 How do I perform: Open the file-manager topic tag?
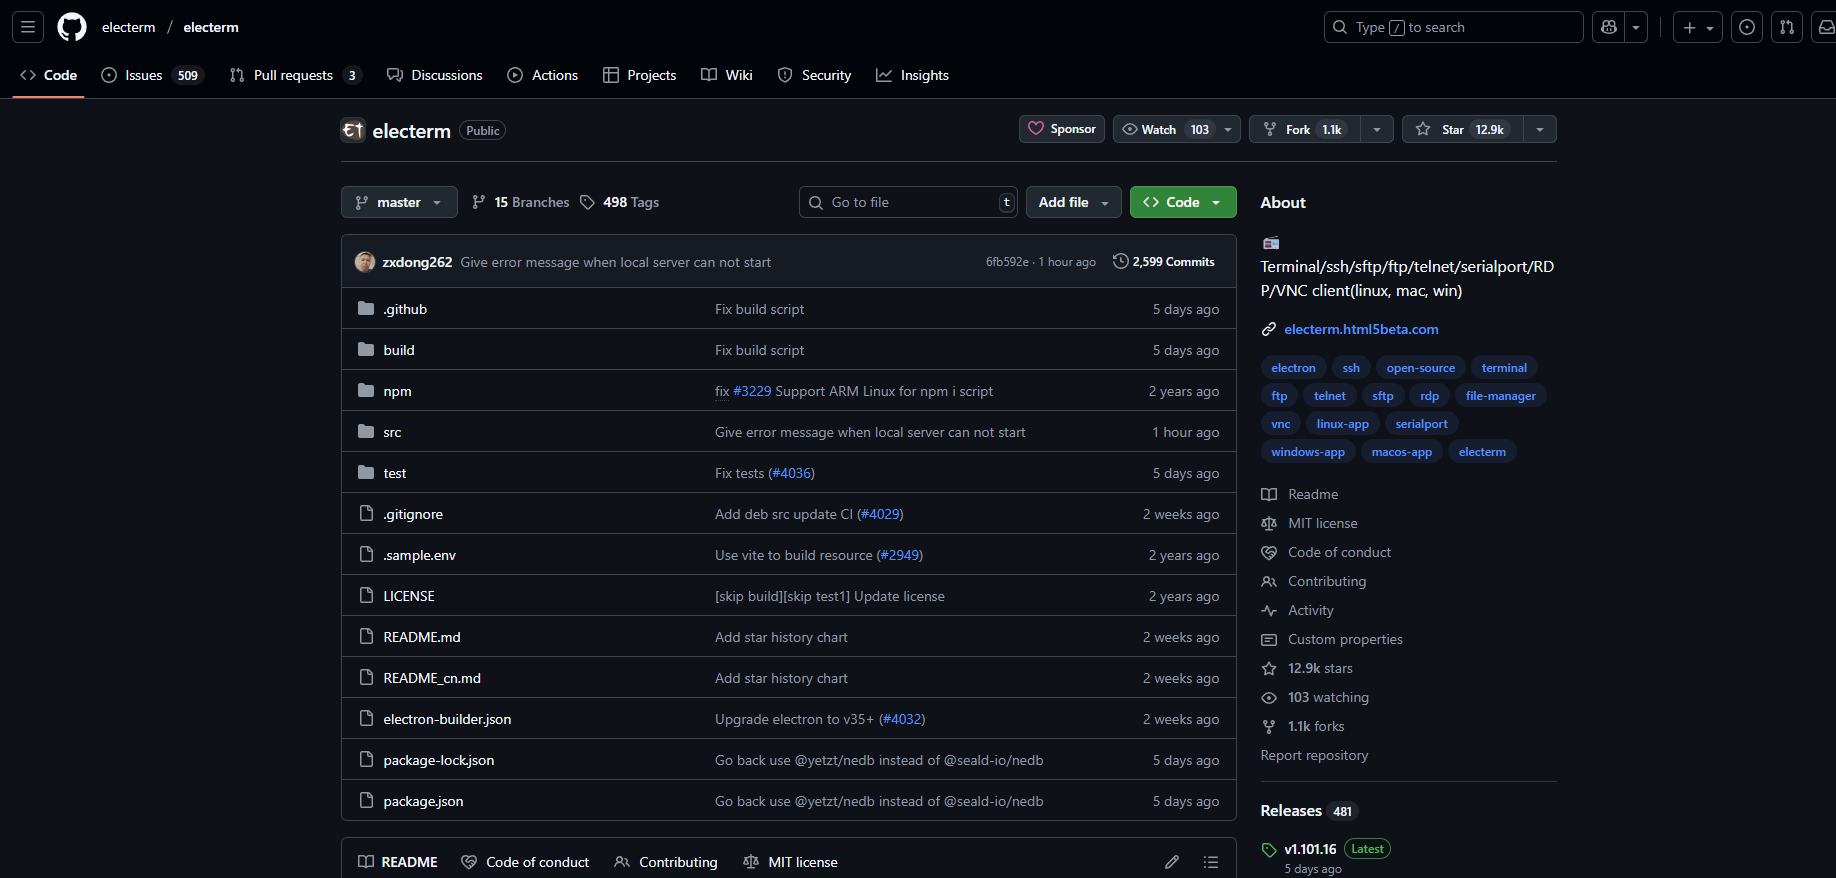(1500, 396)
